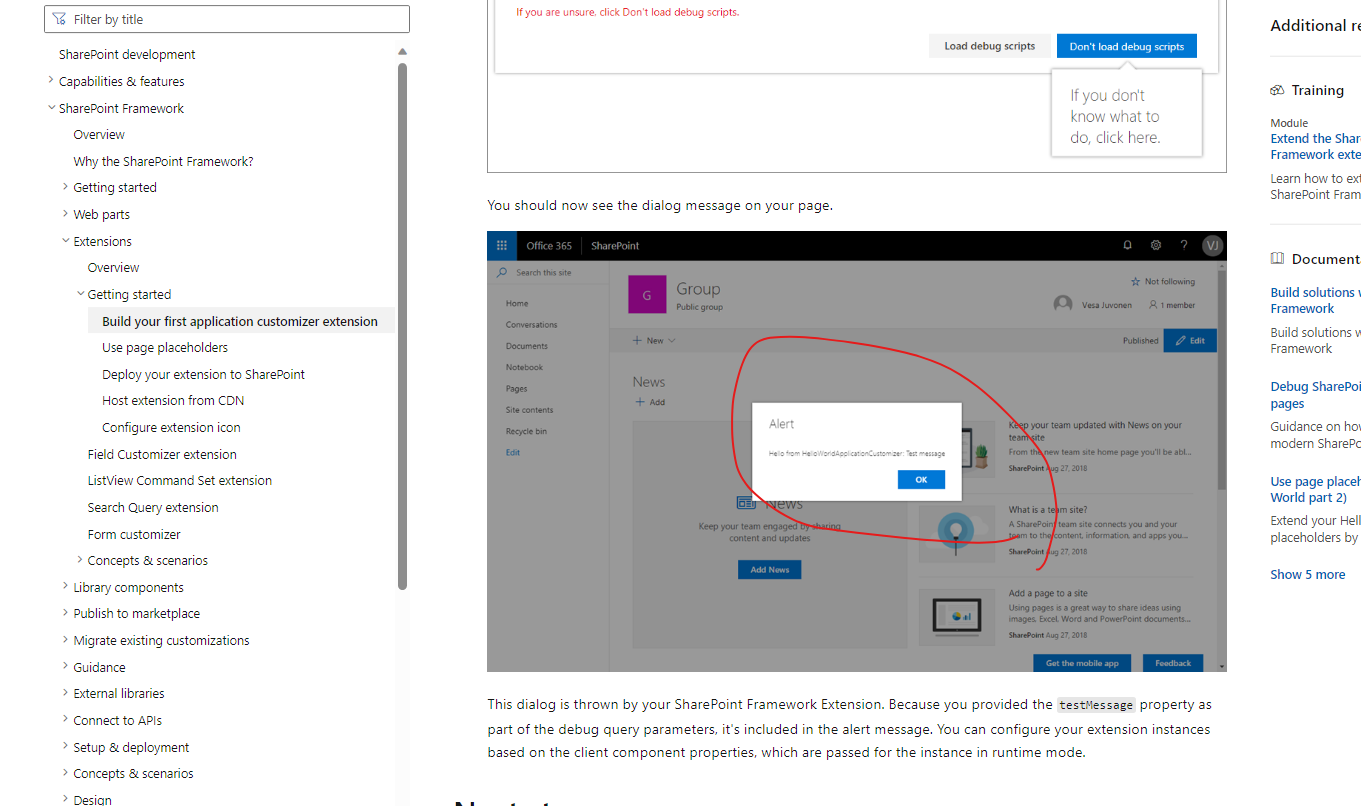Viewport: 1361px width, 806px height.
Task: Collapse the Extensions node
Action: pyautogui.click(x=66, y=241)
